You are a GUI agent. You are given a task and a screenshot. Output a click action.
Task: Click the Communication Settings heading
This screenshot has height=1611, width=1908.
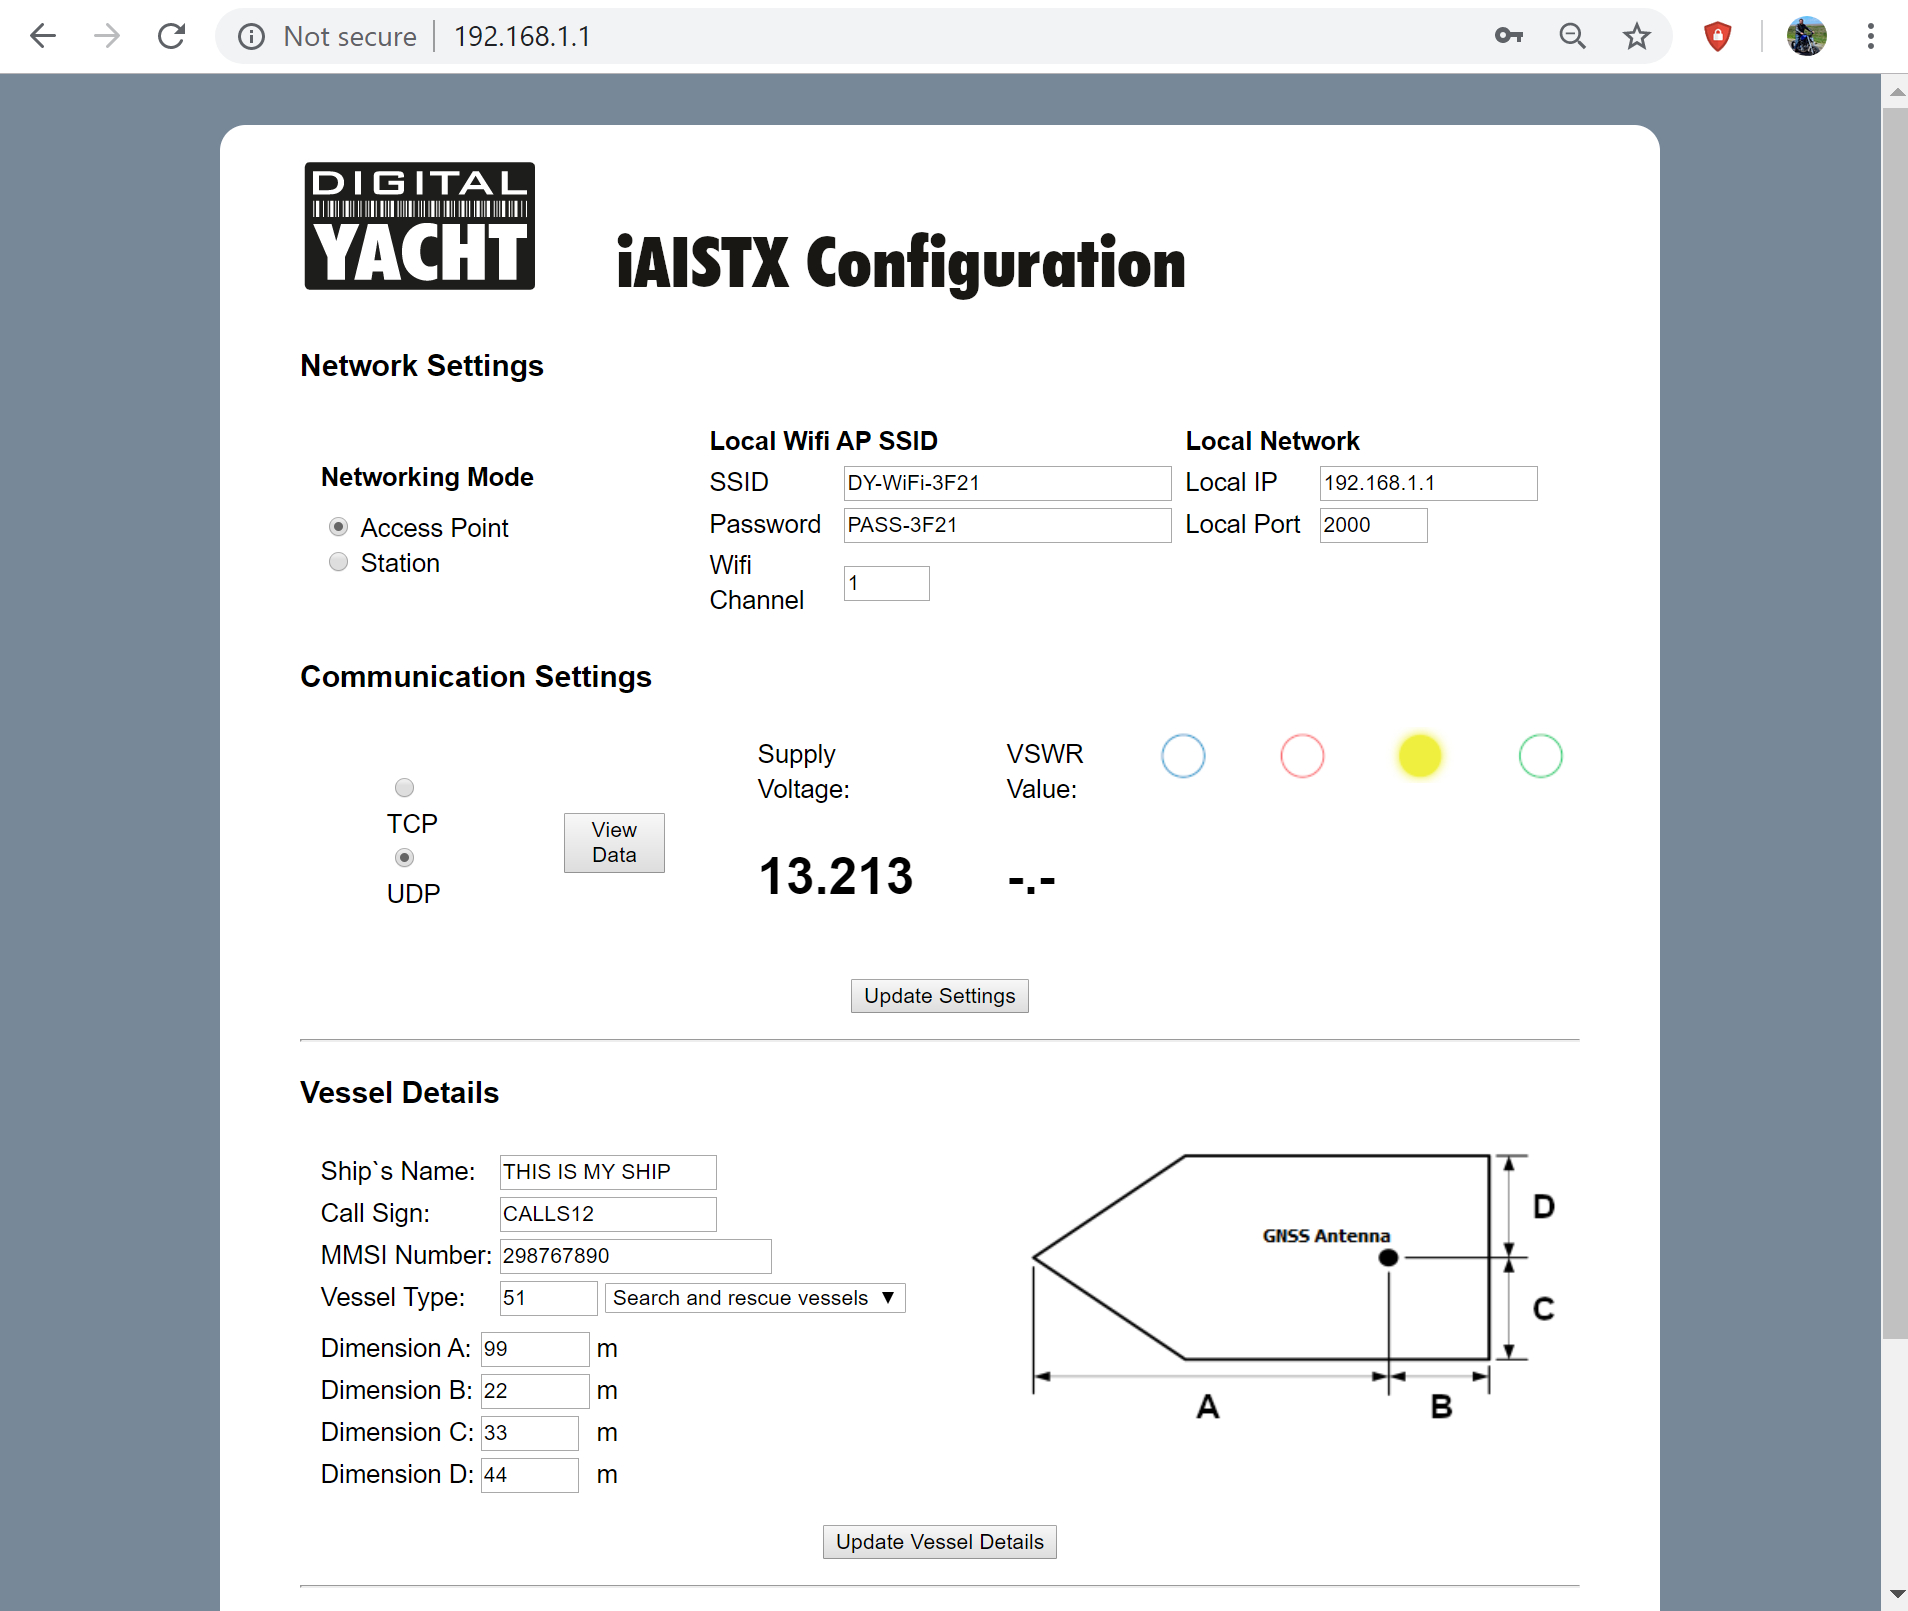coord(476,677)
